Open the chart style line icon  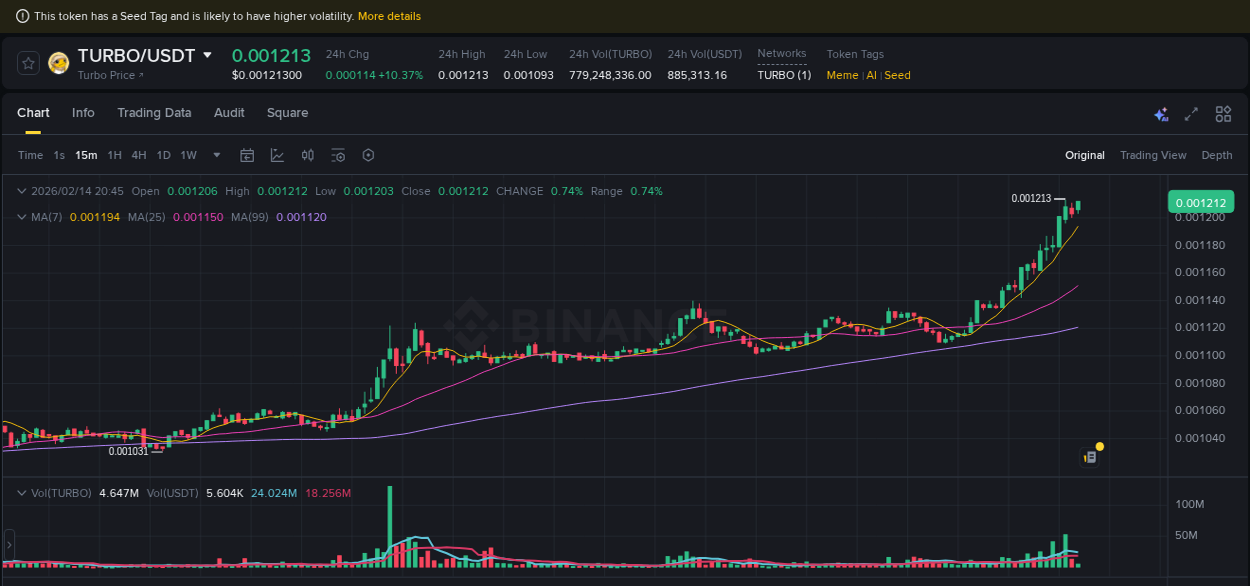(277, 155)
